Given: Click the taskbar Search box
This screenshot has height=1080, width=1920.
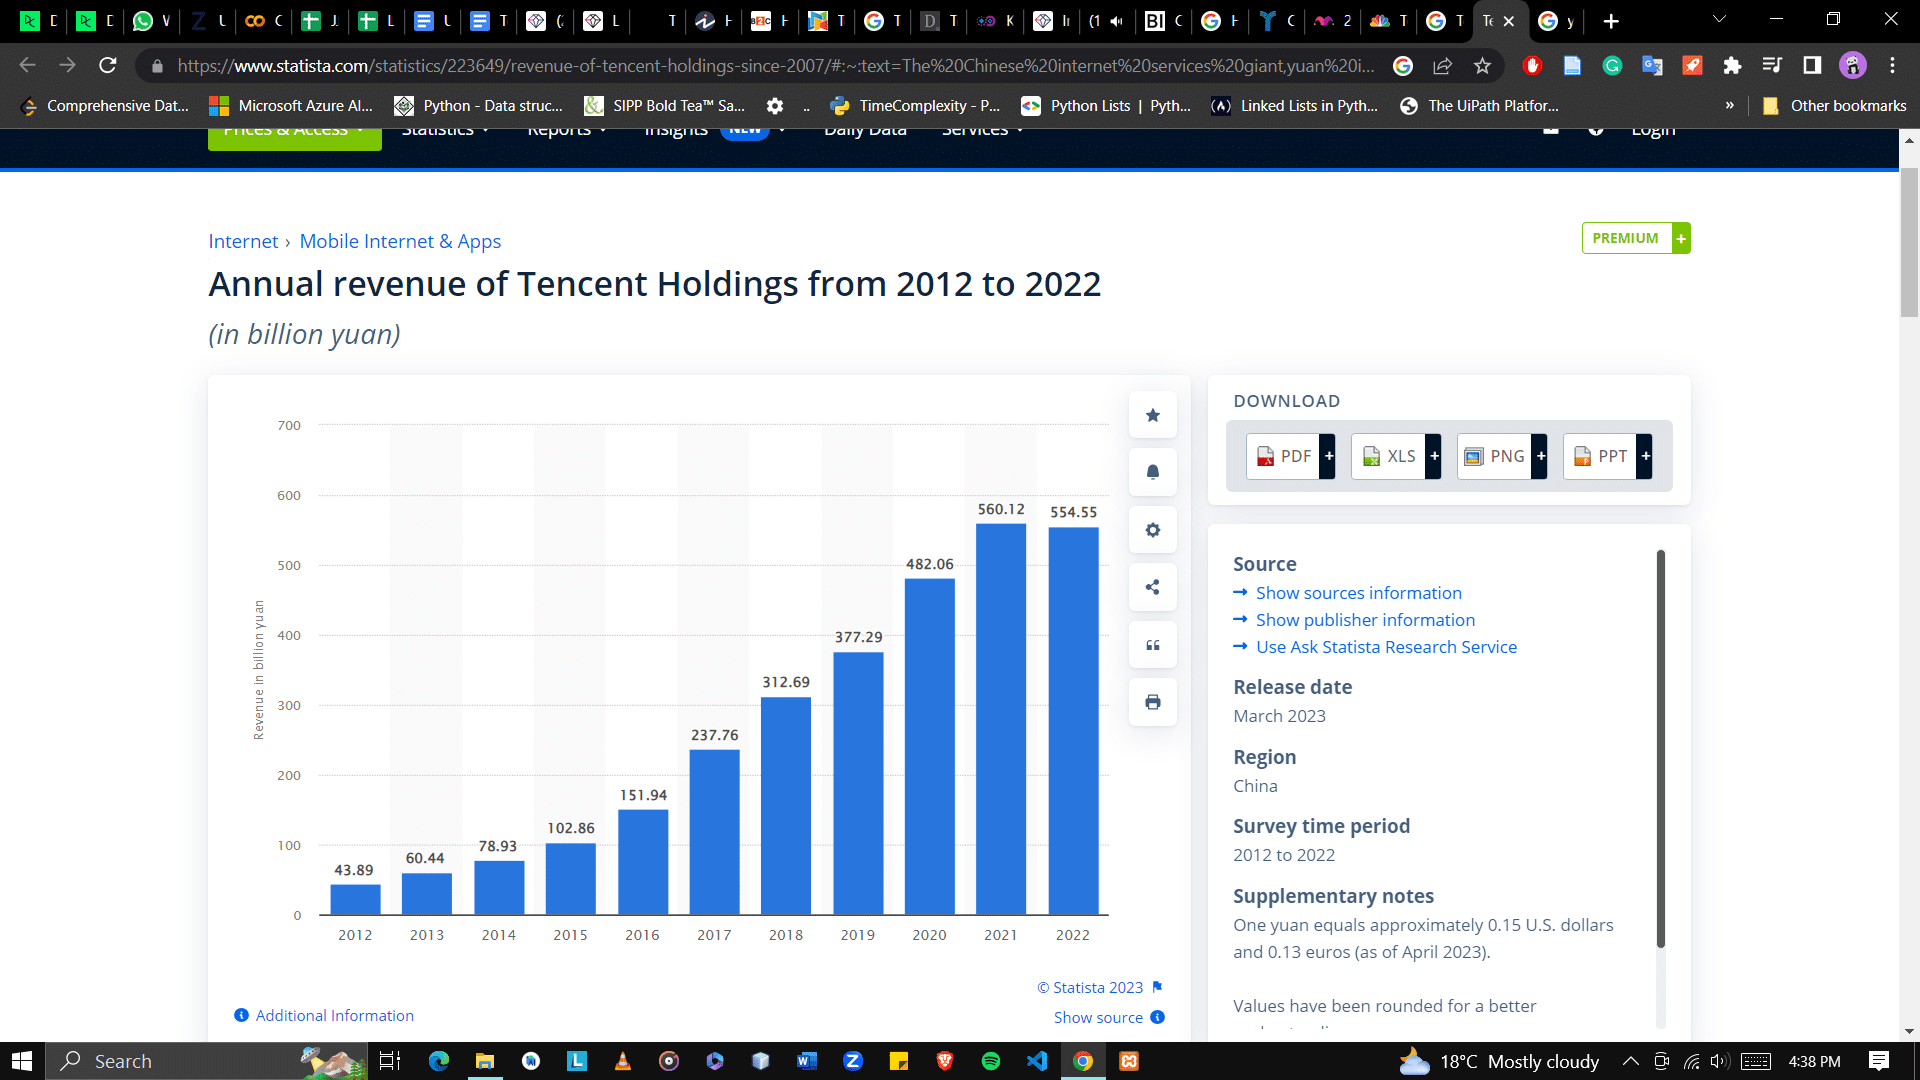Looking at the screenshot, I should 207,1061.
